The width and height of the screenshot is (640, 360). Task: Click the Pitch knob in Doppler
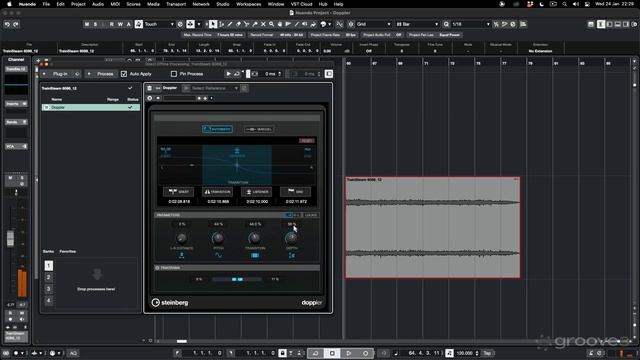(x=218, y=238)
